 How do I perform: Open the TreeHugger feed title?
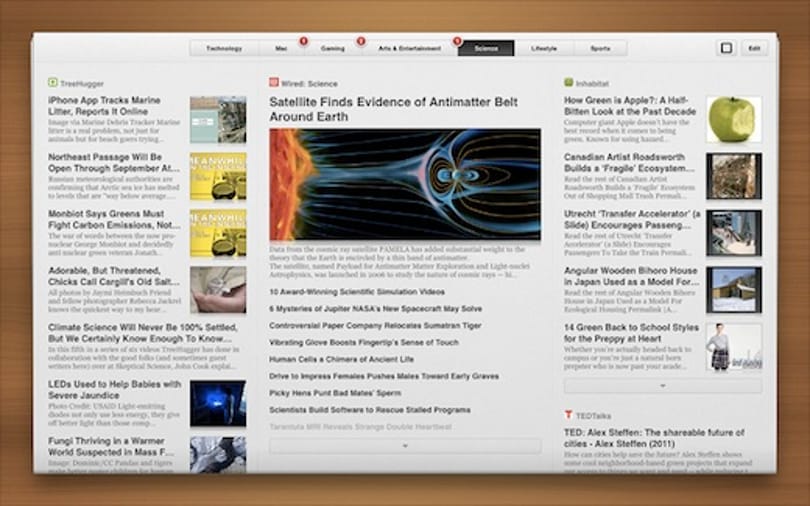[82, 84]
